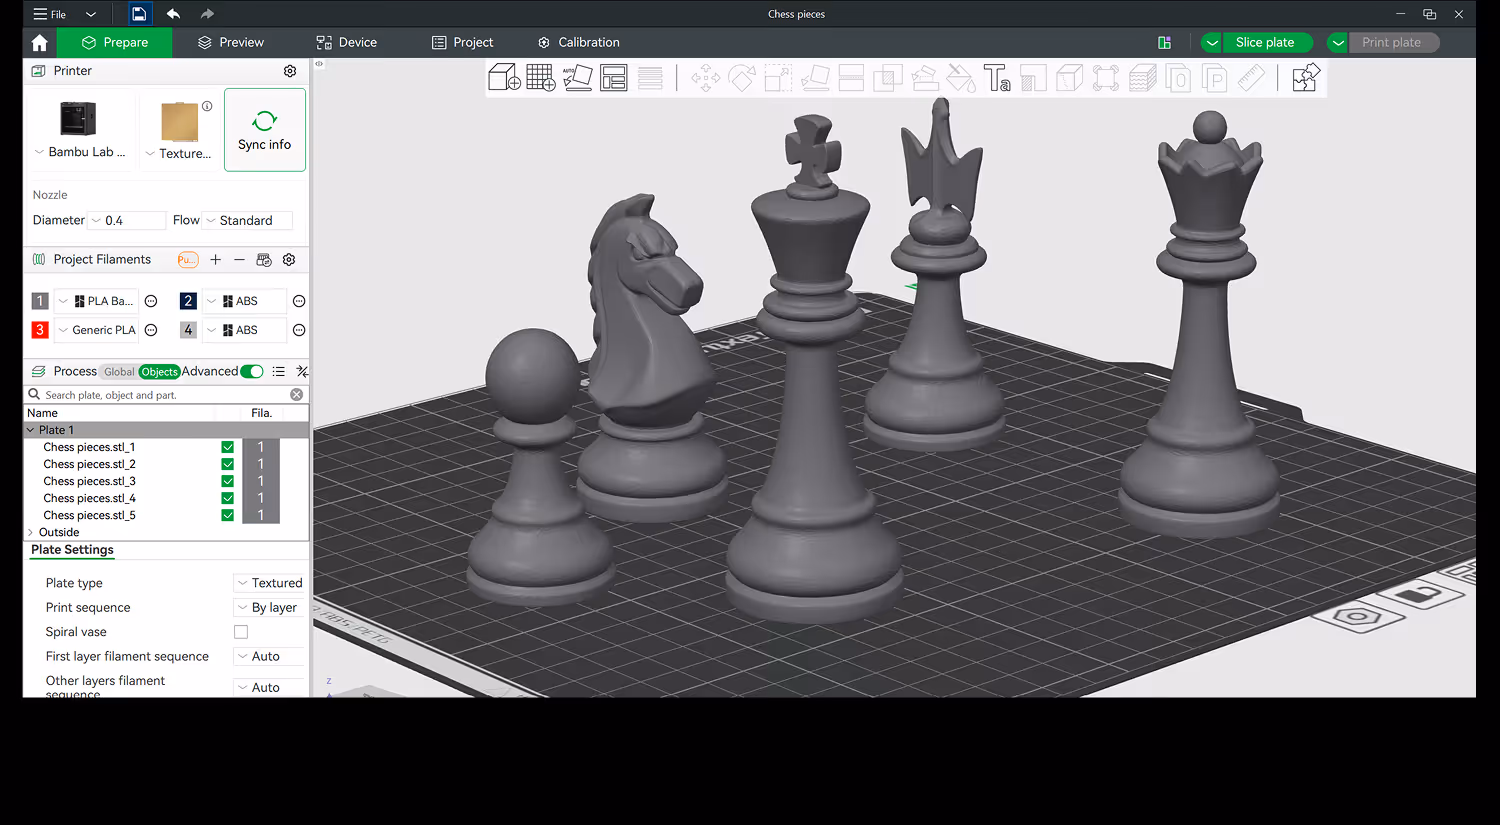This screenshot has height=825, width=1500.
Task: Open the Prepare tab
Action: pyautogui.click(x=115, y=42)
